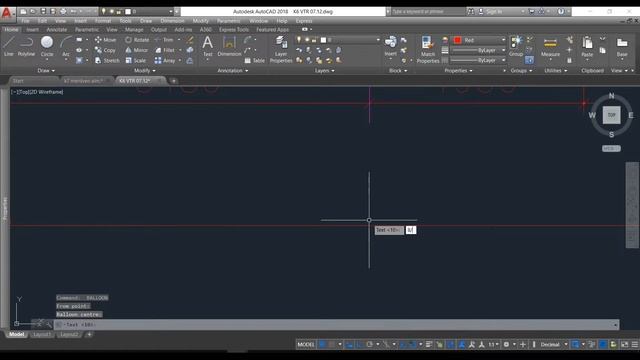
Task: Expand the Properties panel
Action: (458, 71)
